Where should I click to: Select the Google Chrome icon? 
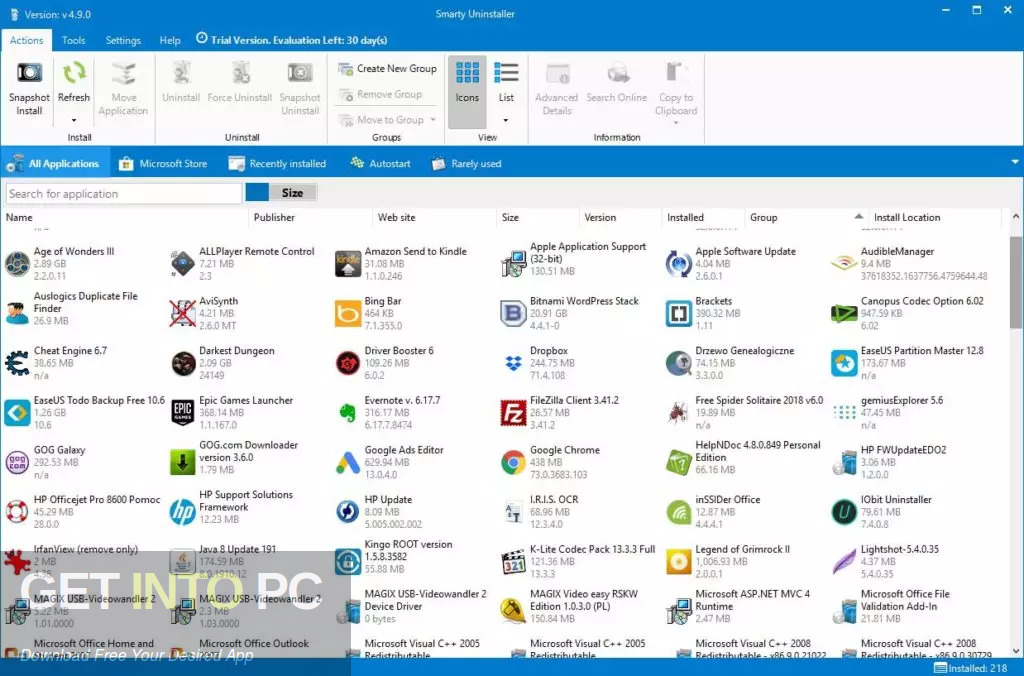pyautogui.click(x=513, y=462)
